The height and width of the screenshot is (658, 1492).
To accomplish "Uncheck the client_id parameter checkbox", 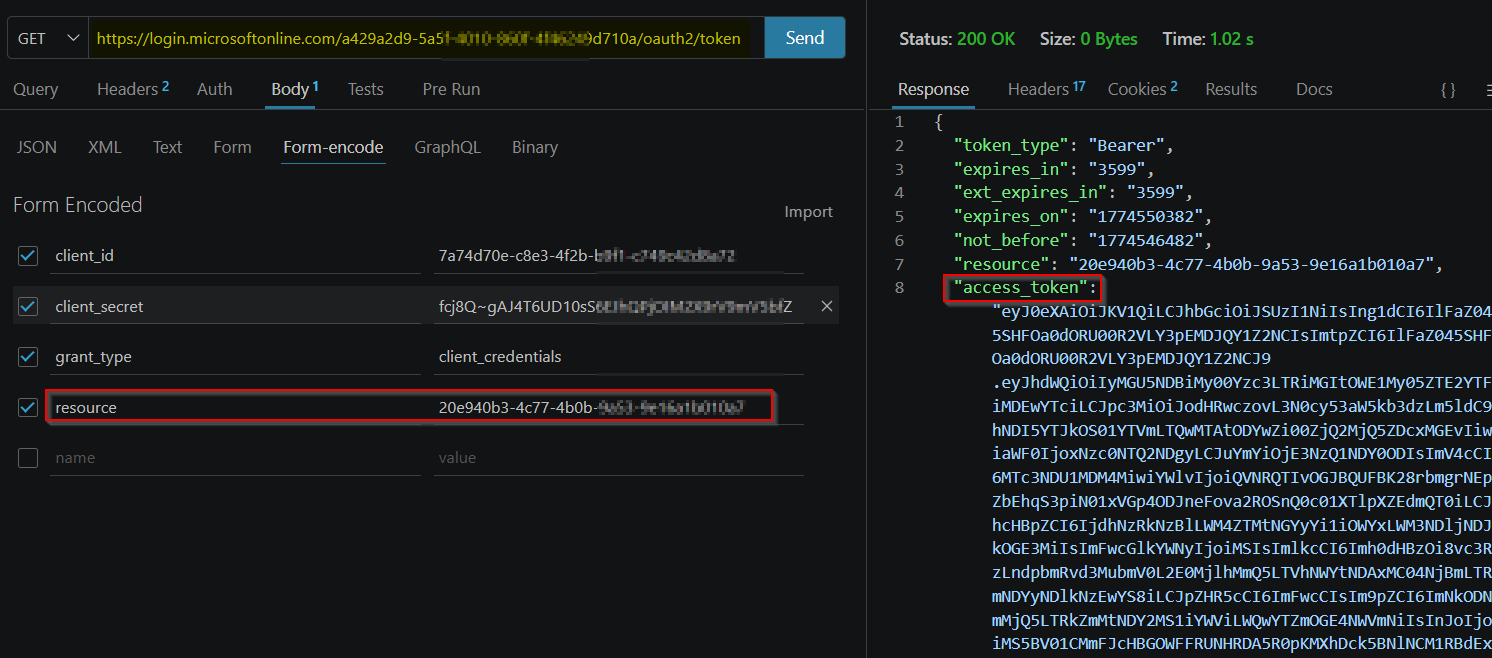I will pyautogui.click(x=28, y=256).
